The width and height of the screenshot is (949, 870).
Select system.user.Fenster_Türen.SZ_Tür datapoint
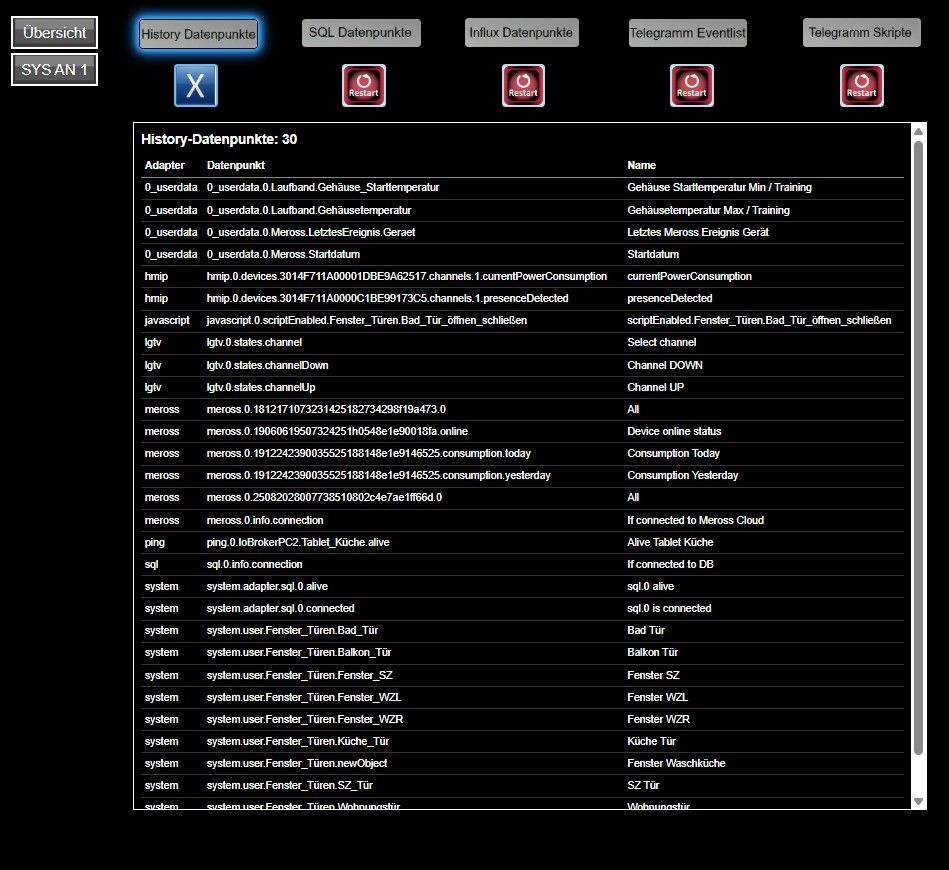pyautogui.click(x=289, y=785)
